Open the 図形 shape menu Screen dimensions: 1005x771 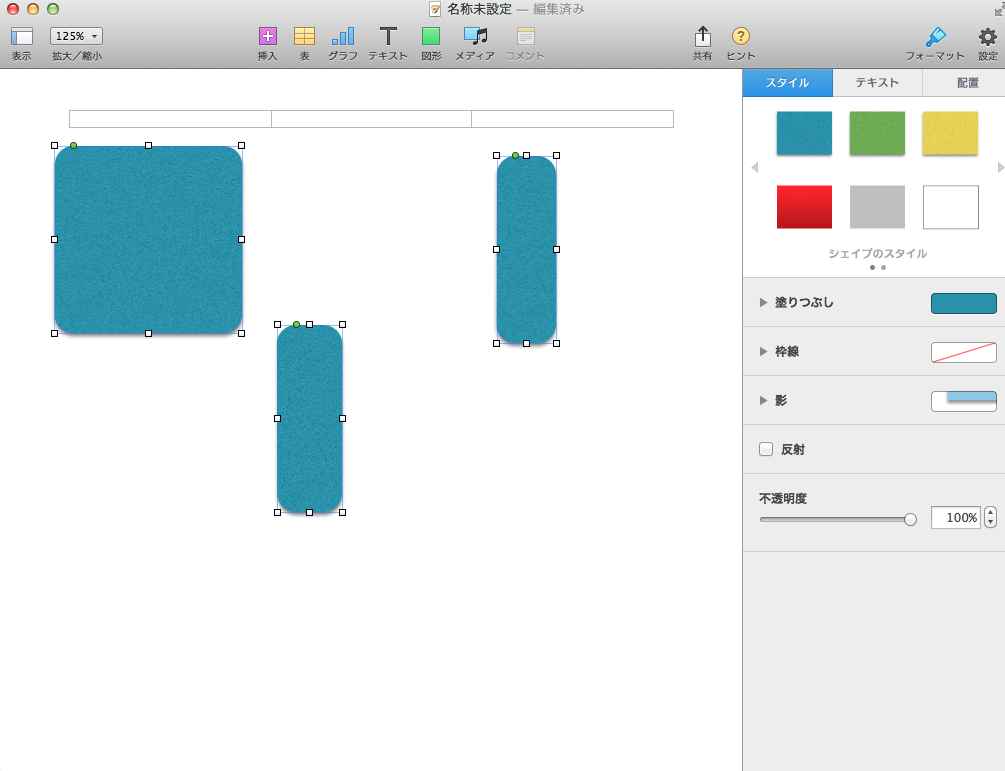(x=431, y=36)
